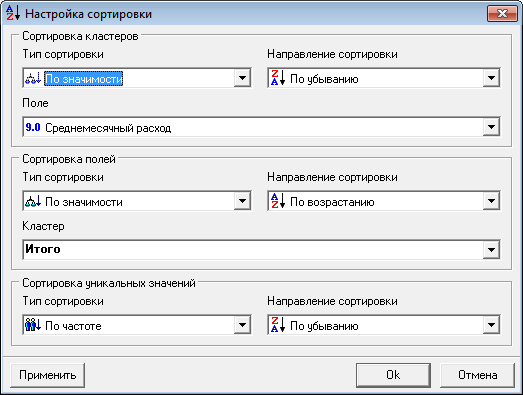
Task: Click the Z-A descending icon in cluster sort direction
Action: click(278, 78)
